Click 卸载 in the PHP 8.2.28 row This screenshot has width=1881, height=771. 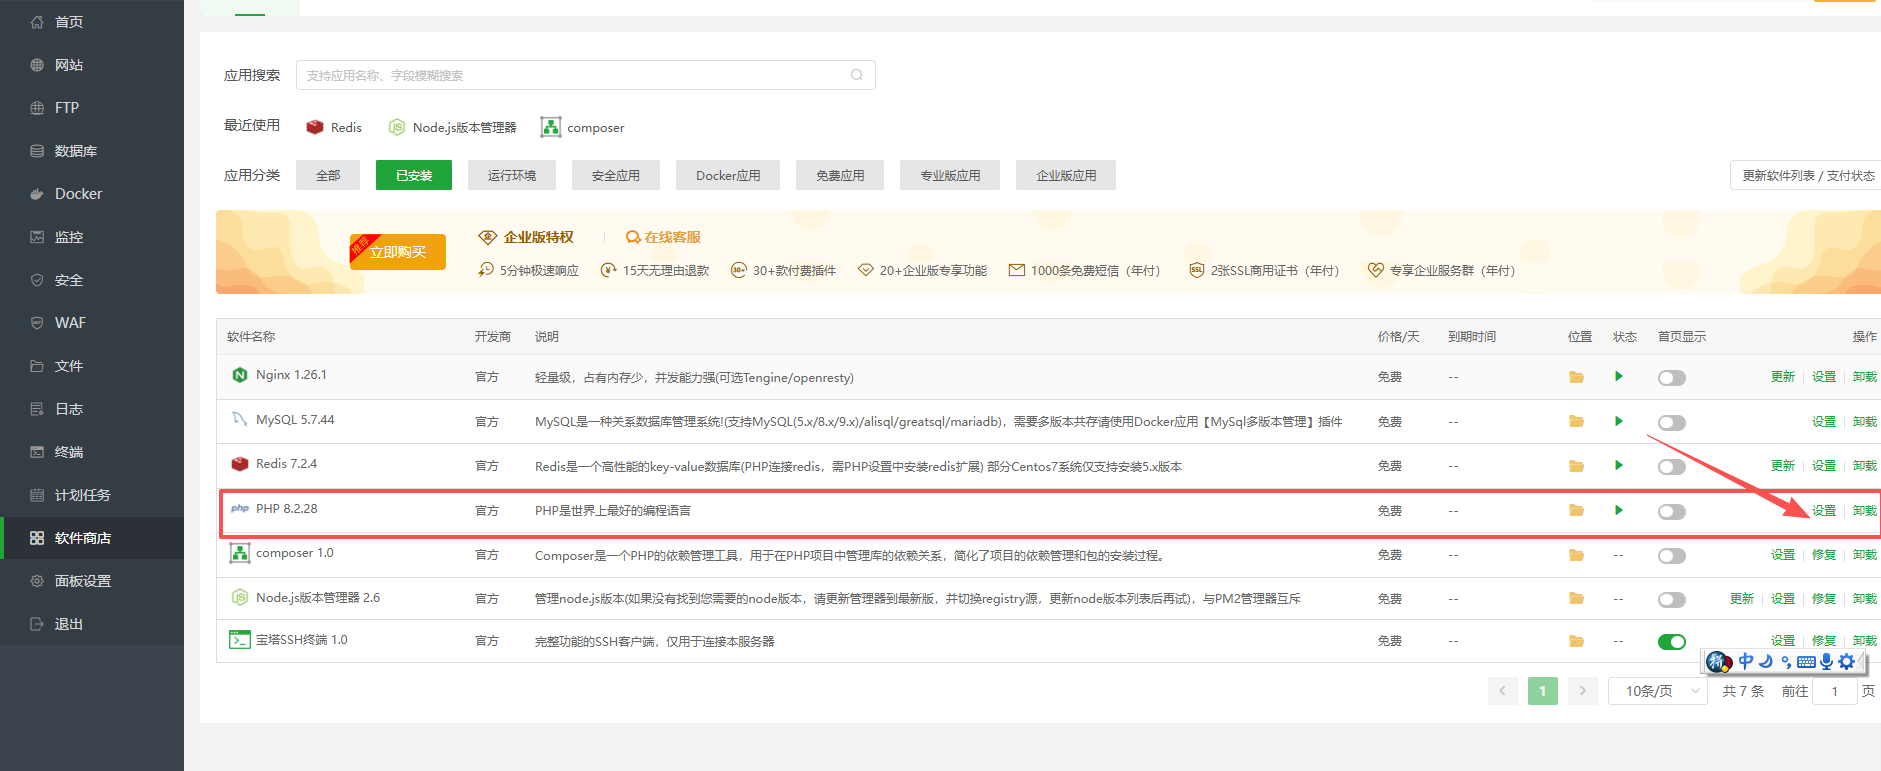1865,511
